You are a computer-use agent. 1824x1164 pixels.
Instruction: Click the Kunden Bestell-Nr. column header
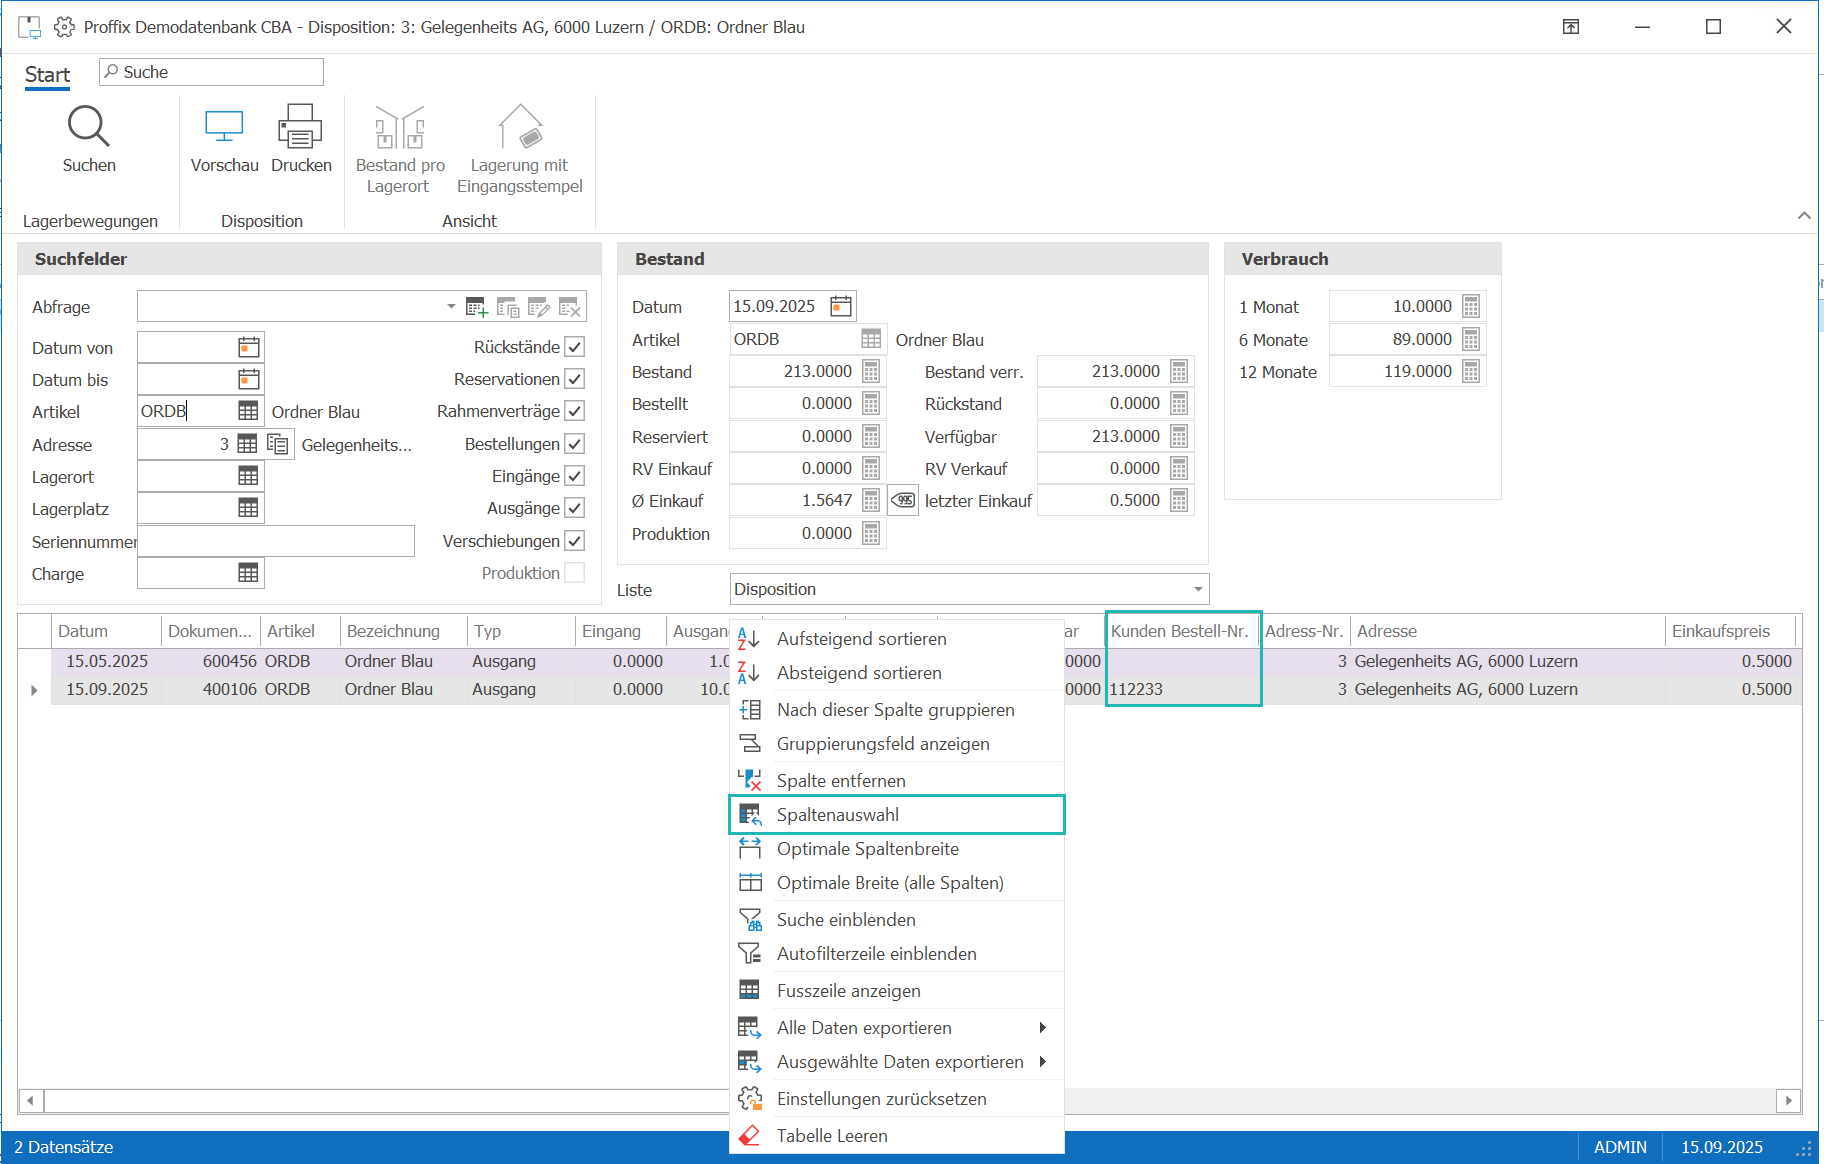1181,631
